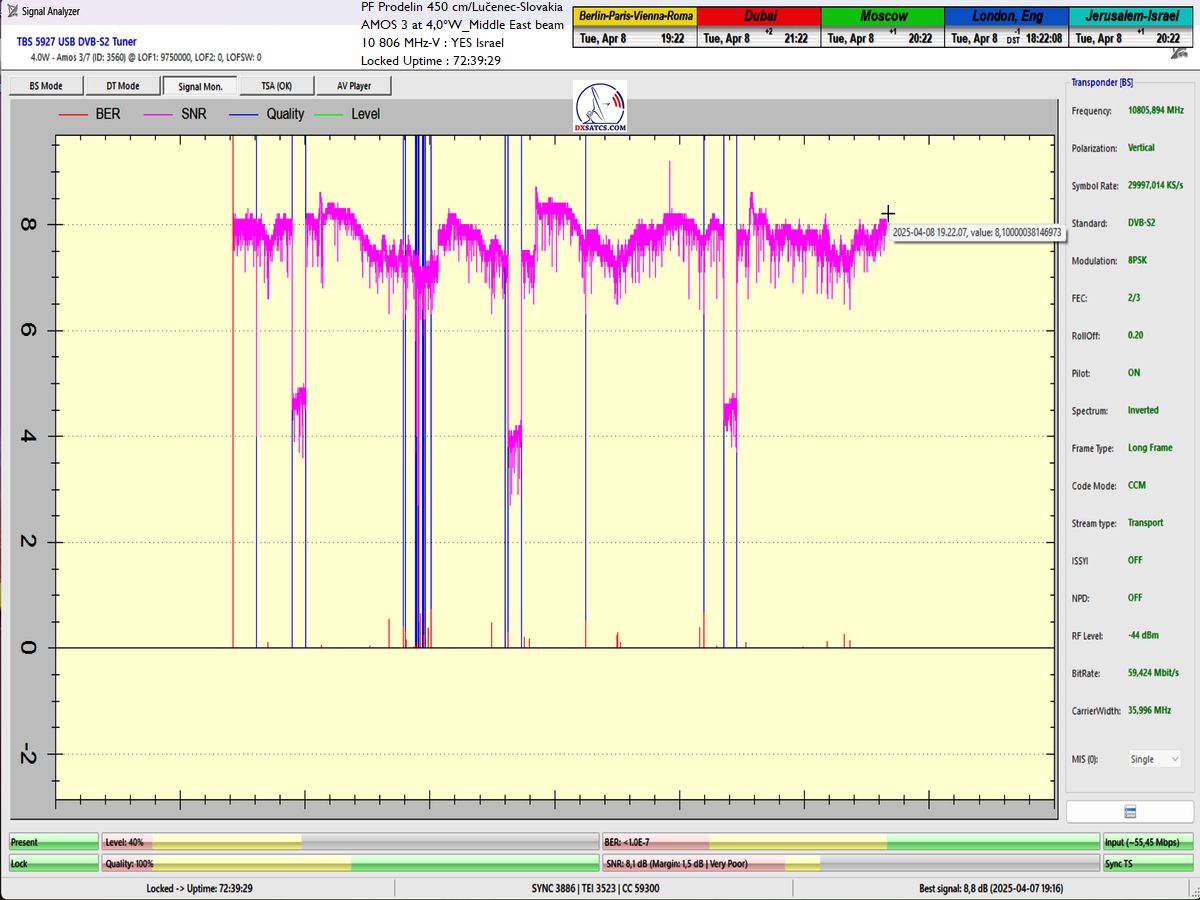Click the Level 40% signal bar
This screenshot has width=1200, height=900.
(x=350, y=843)
